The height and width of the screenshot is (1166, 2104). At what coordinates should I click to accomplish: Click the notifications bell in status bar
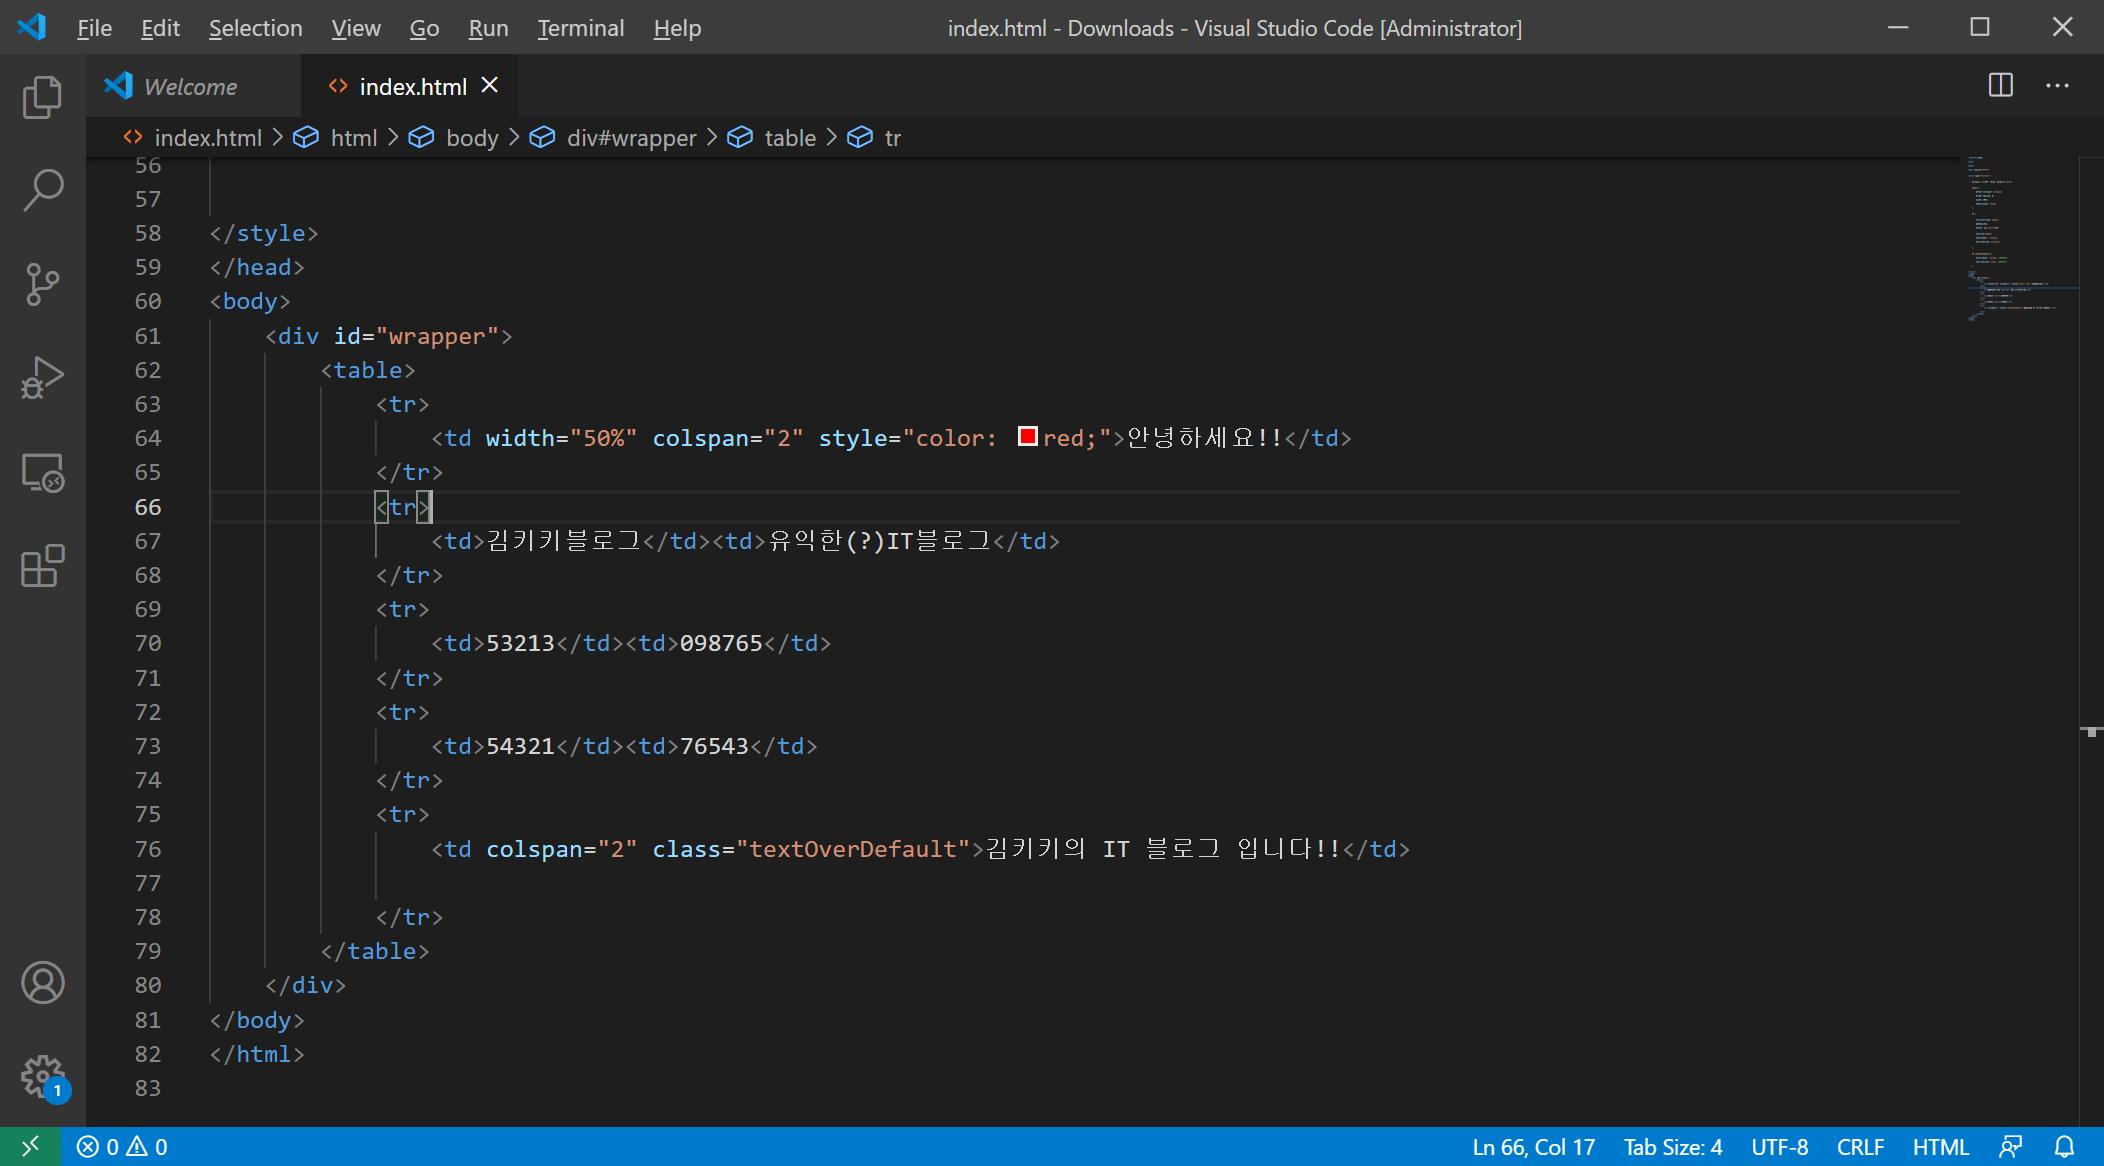pyautogui.click(x=2064, y=1147)
